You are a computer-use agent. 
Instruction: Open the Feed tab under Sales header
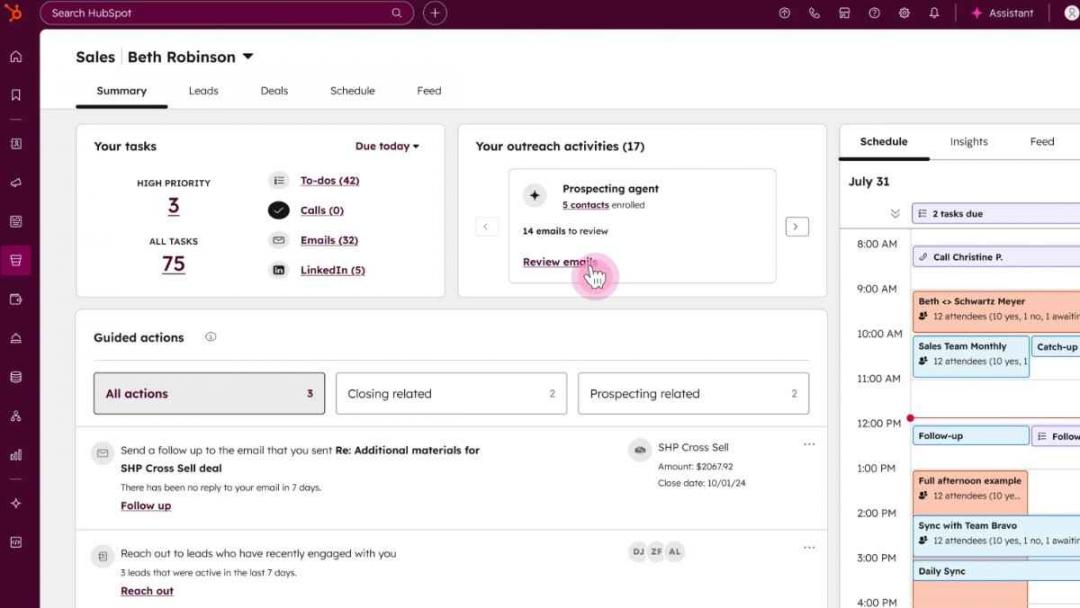428,91
